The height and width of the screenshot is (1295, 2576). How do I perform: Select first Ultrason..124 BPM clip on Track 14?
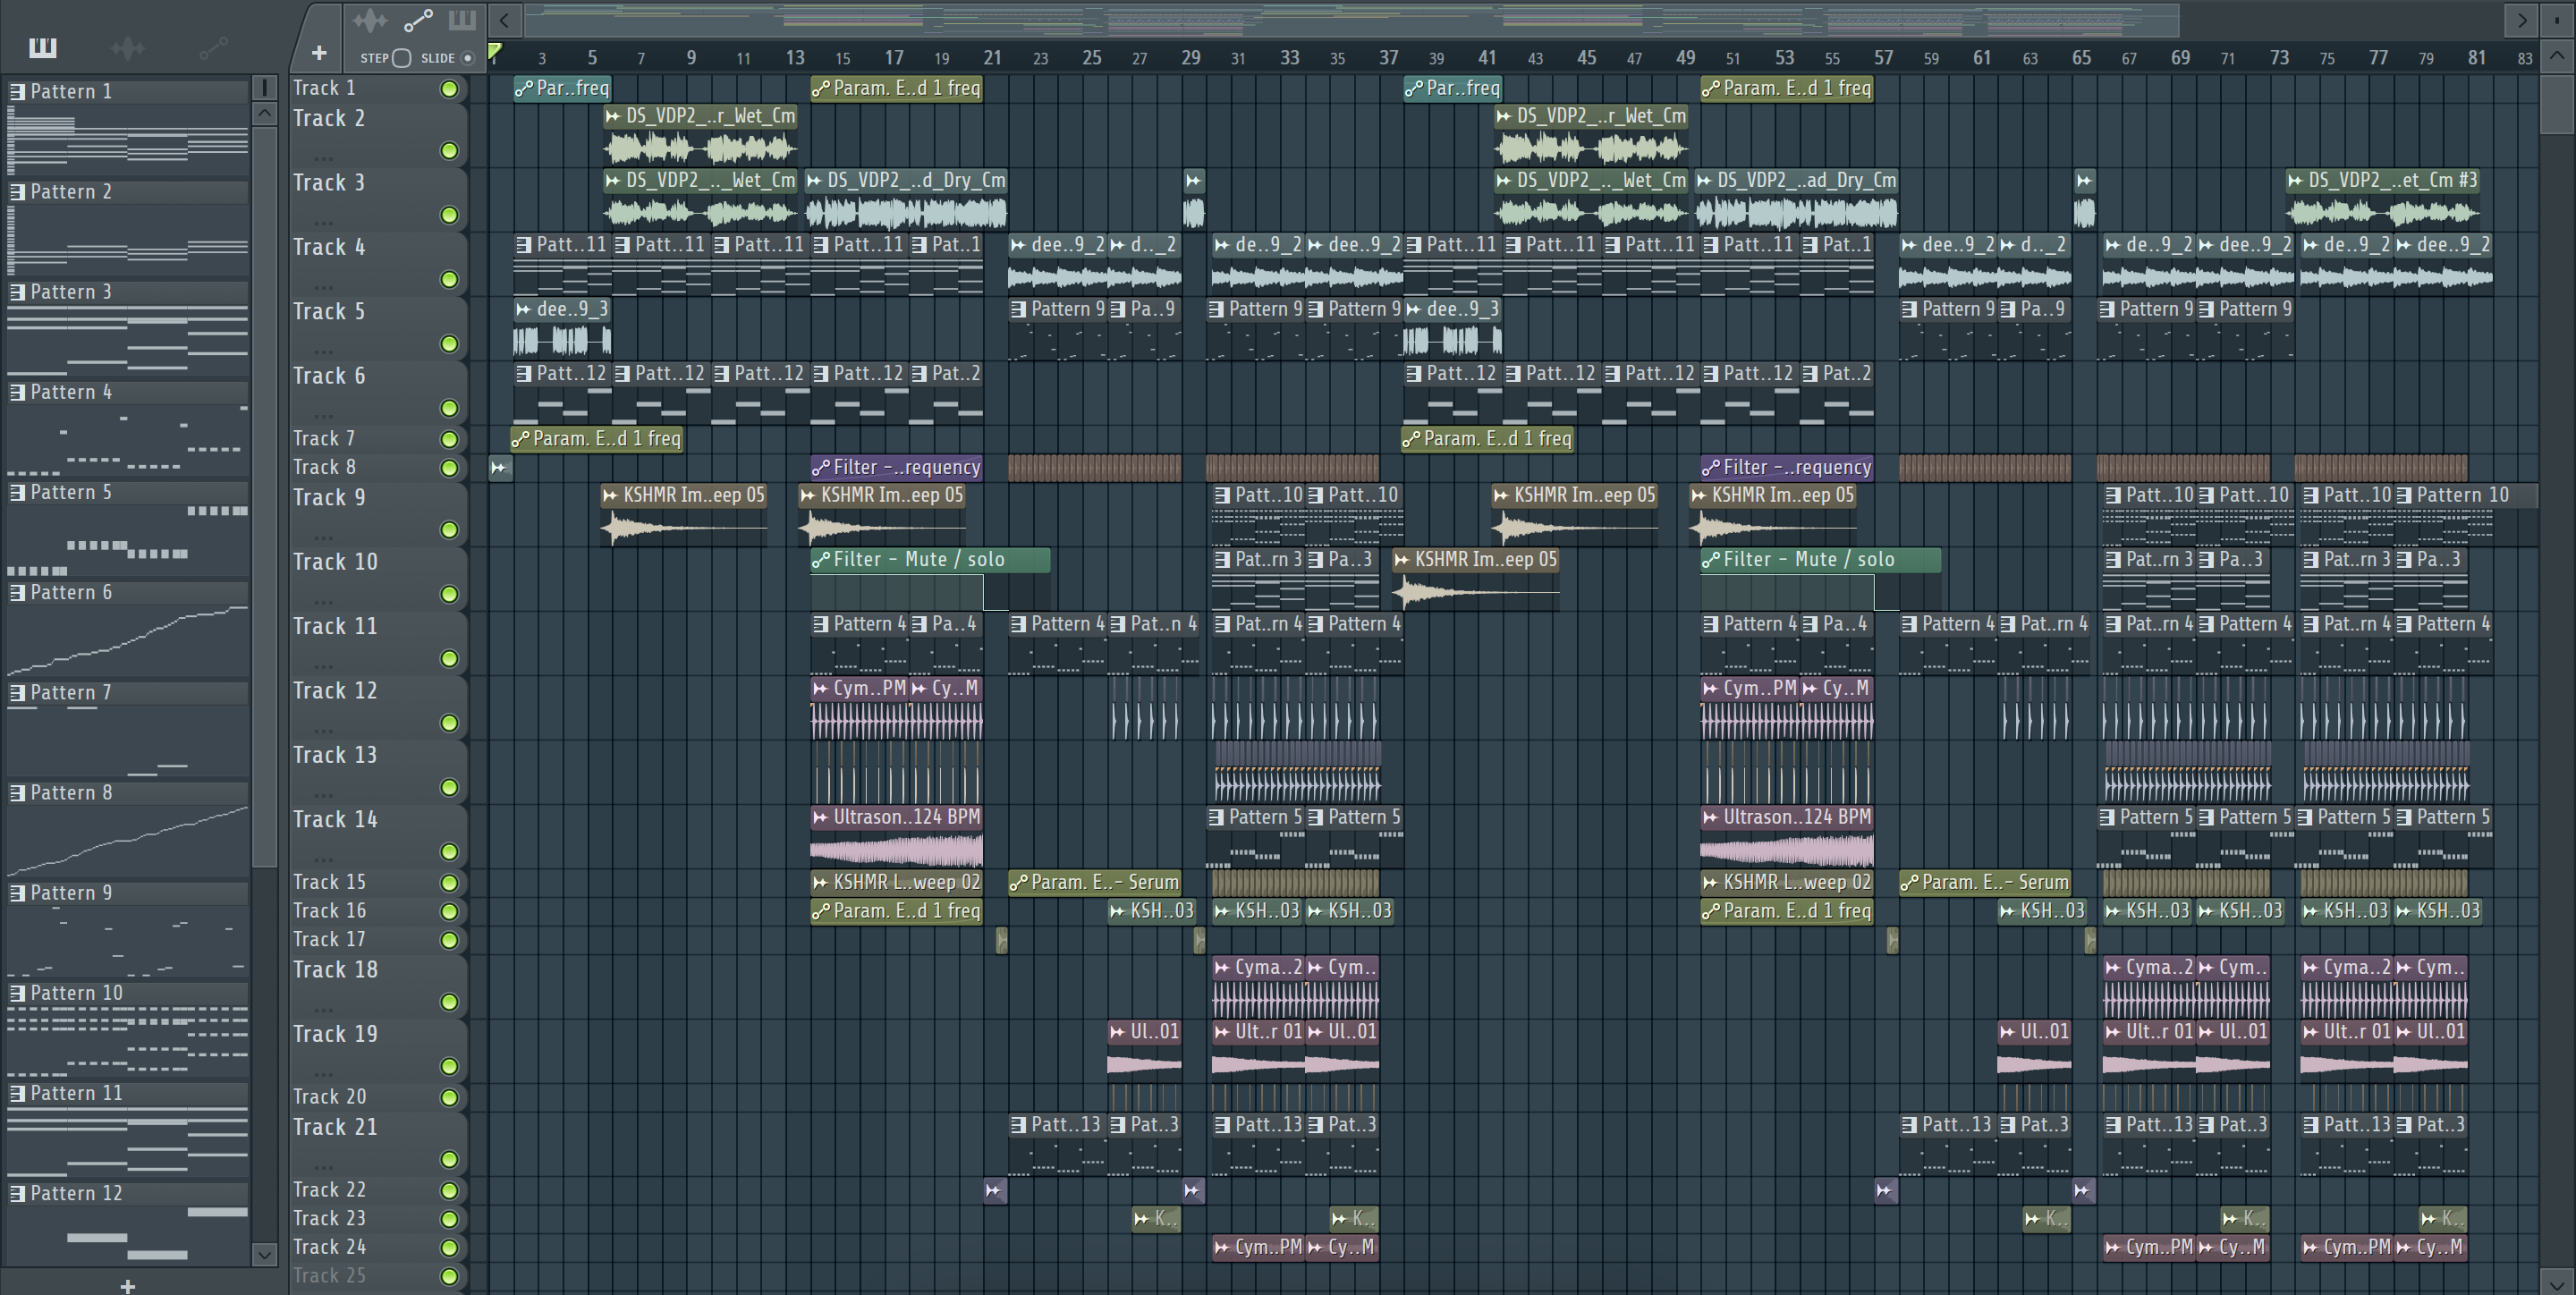coord(897,837)
